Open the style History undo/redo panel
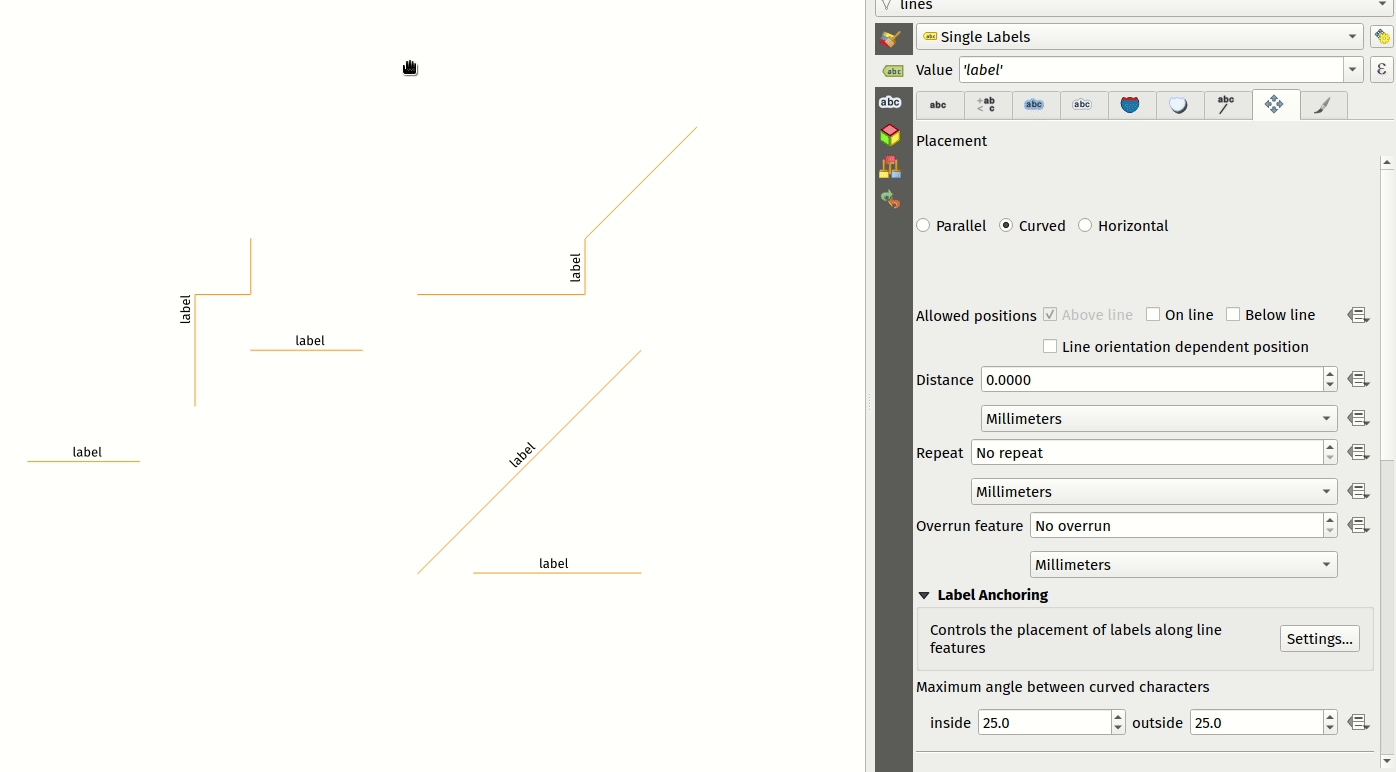Screen dimensions: 1396x772 pos(890,199)
